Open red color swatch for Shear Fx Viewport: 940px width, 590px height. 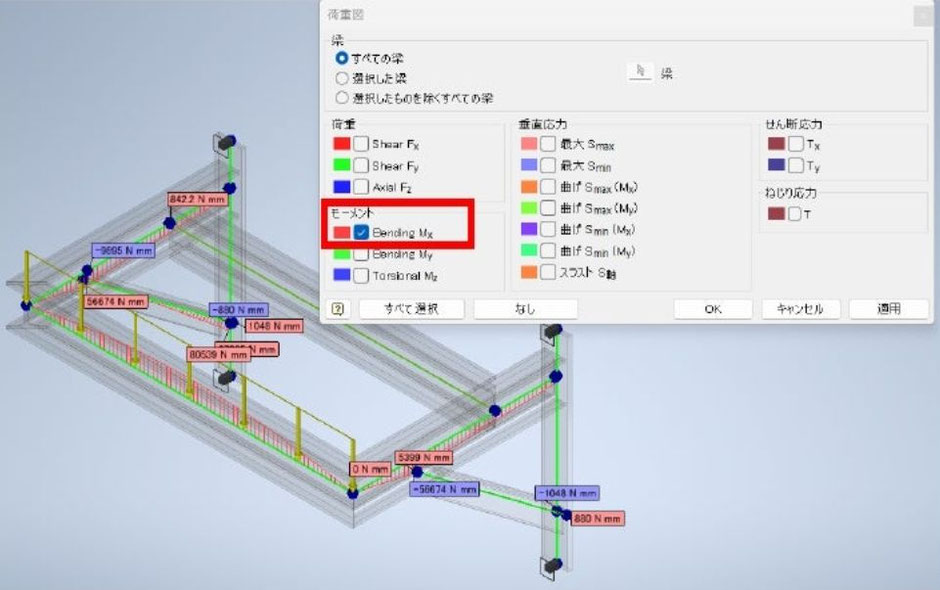[342, 144]
